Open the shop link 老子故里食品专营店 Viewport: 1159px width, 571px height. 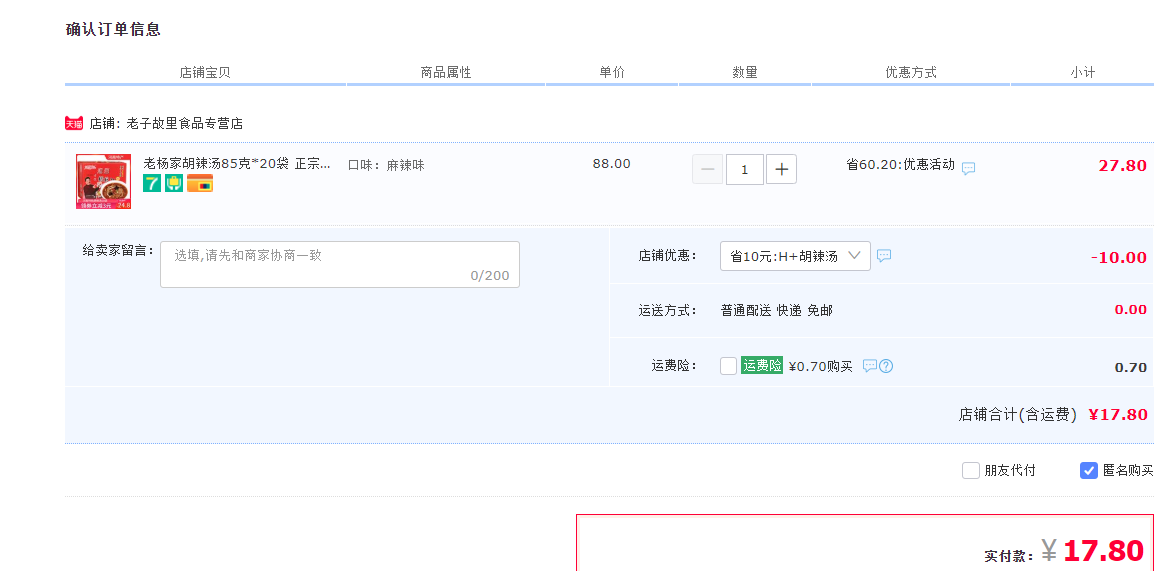coord(185,123)
